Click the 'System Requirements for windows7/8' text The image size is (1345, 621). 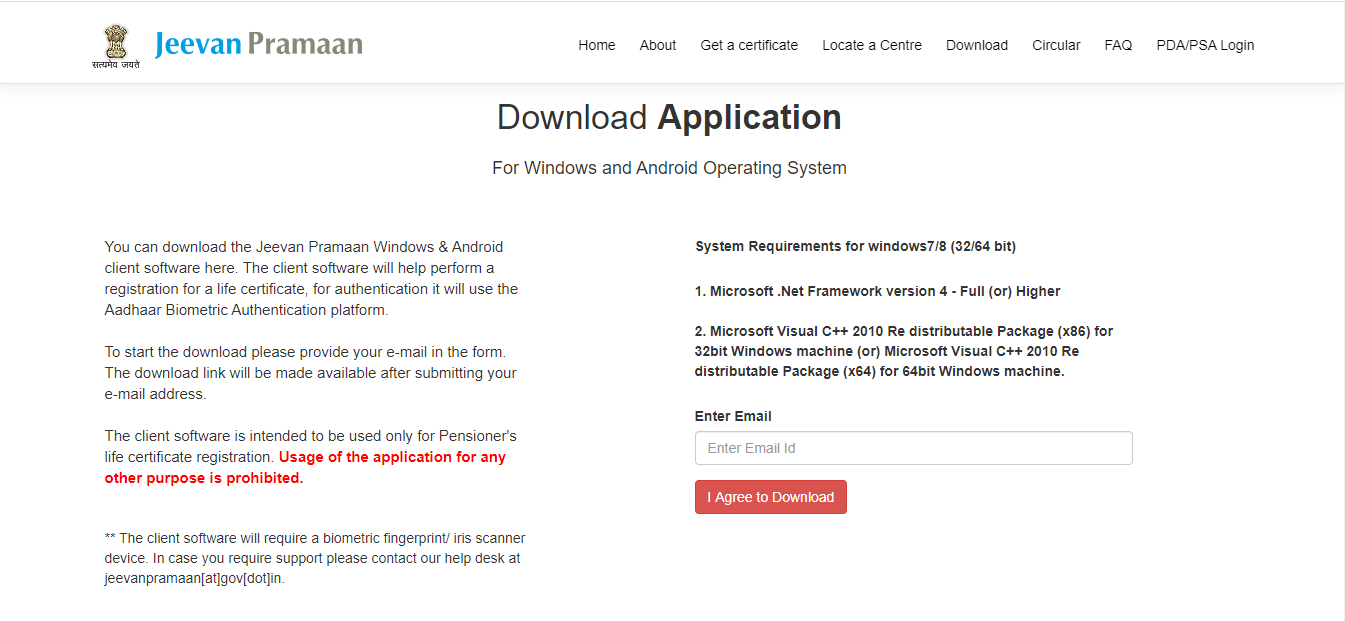tap(855, 246)
